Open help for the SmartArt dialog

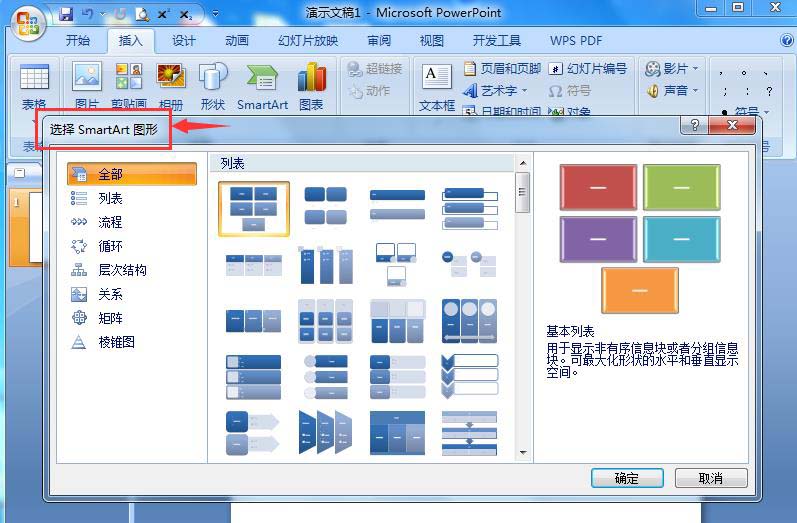694,125
